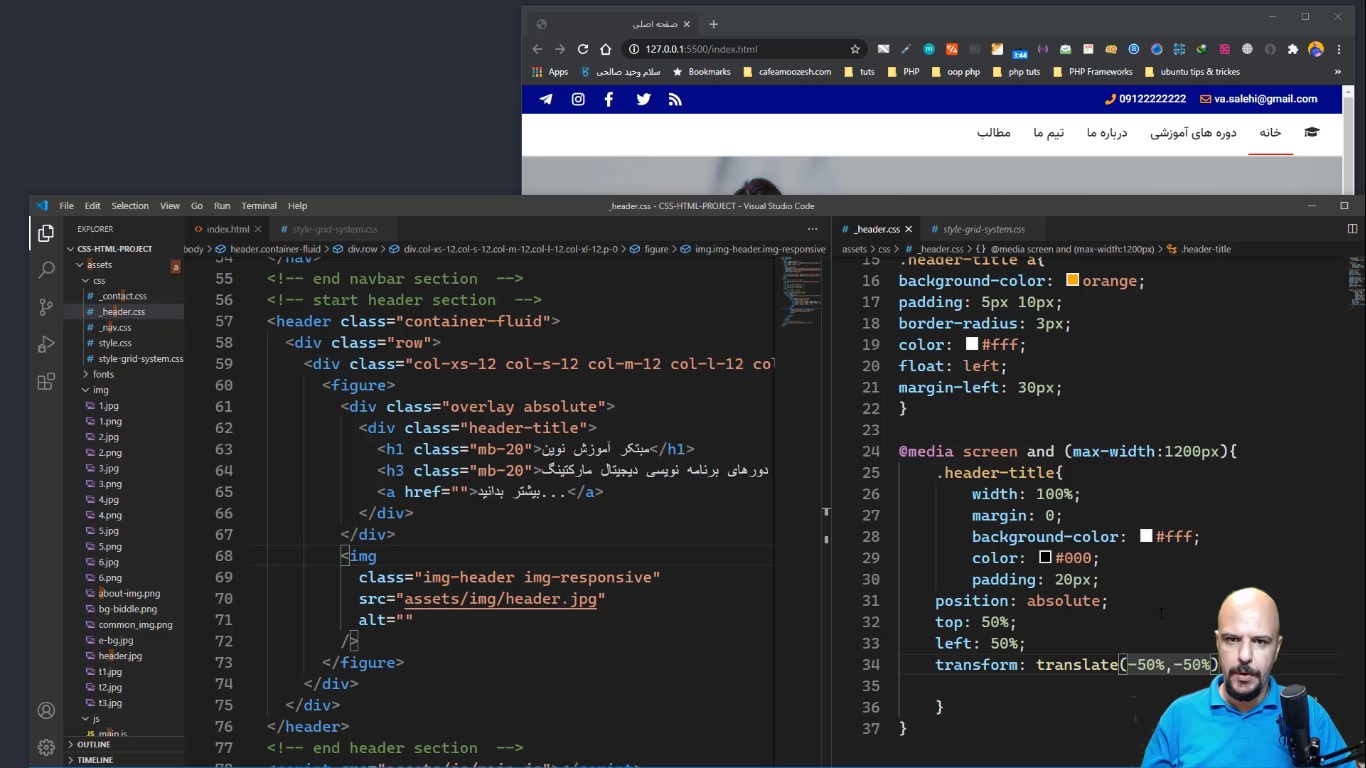Click the دوره های آموزشی nav link
Image resolution: width=1366 pixels, height=768 pixels.
click(x=1193, y=133)
